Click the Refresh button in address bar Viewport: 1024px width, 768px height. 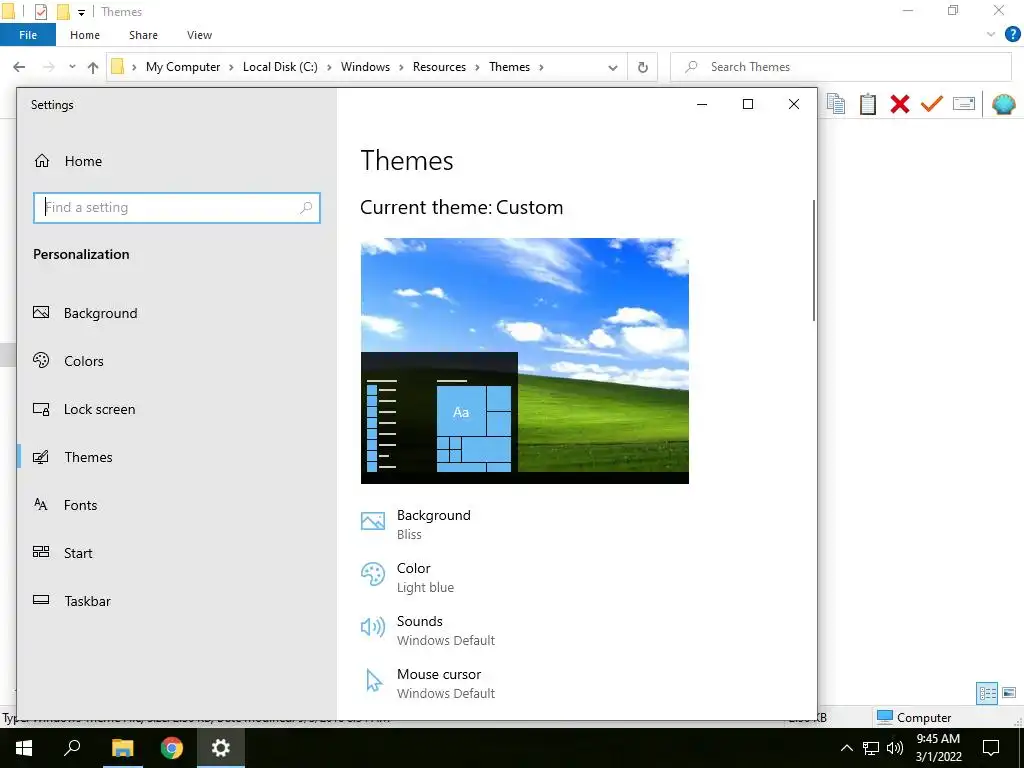(643, 67)
